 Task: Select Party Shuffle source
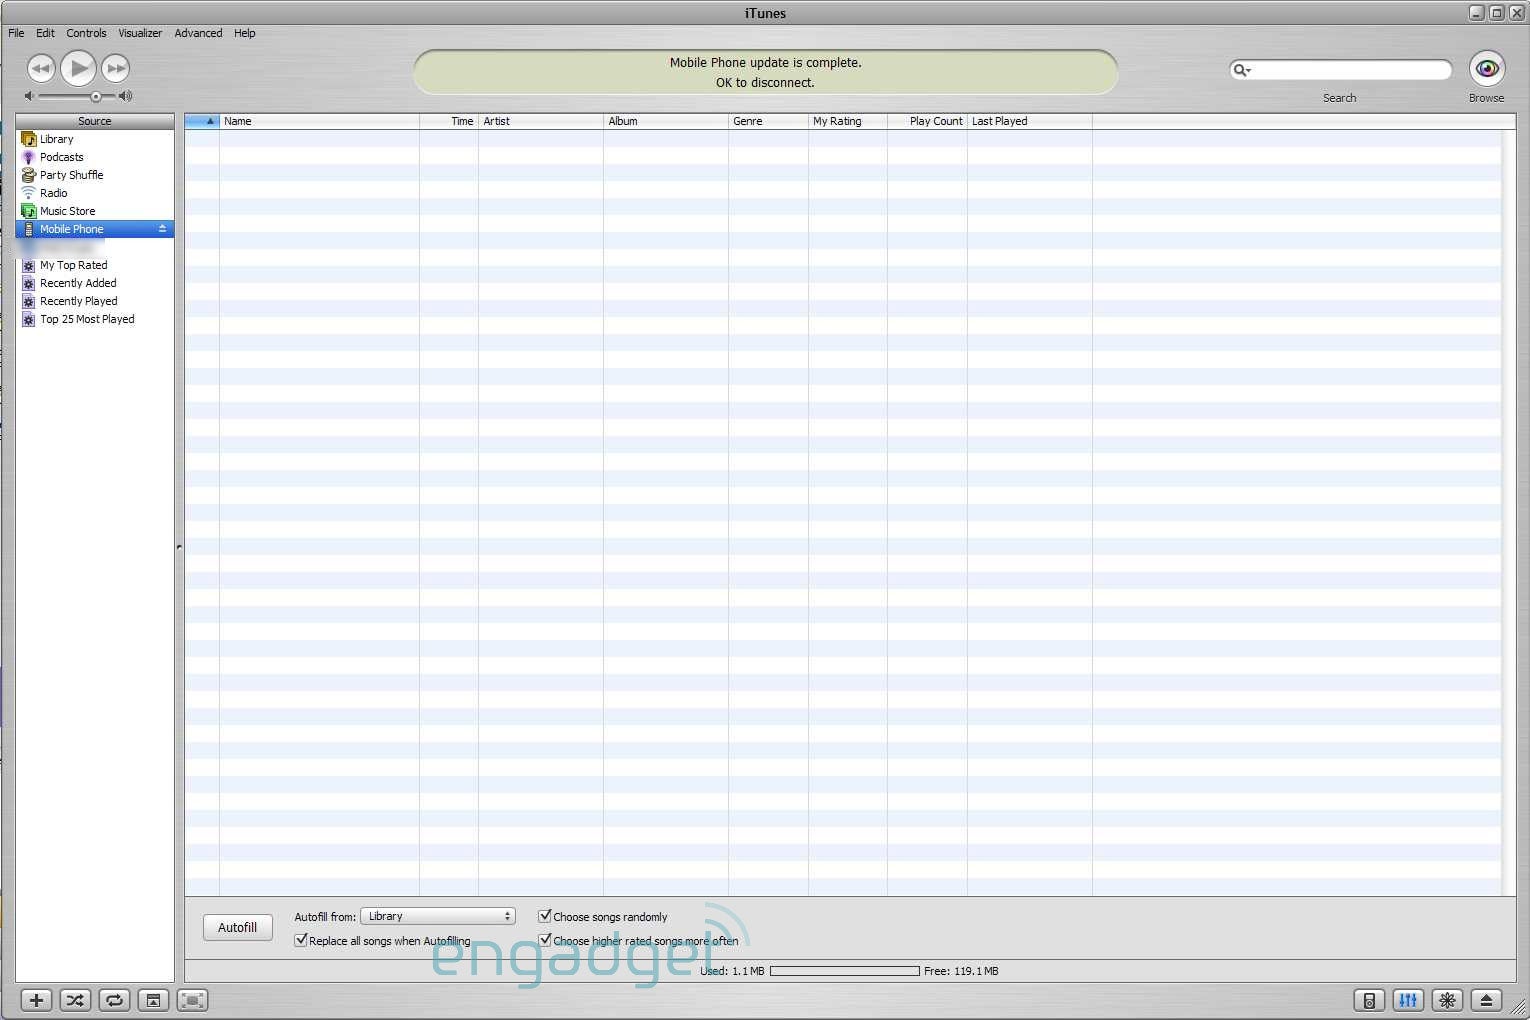coord(95,175)
